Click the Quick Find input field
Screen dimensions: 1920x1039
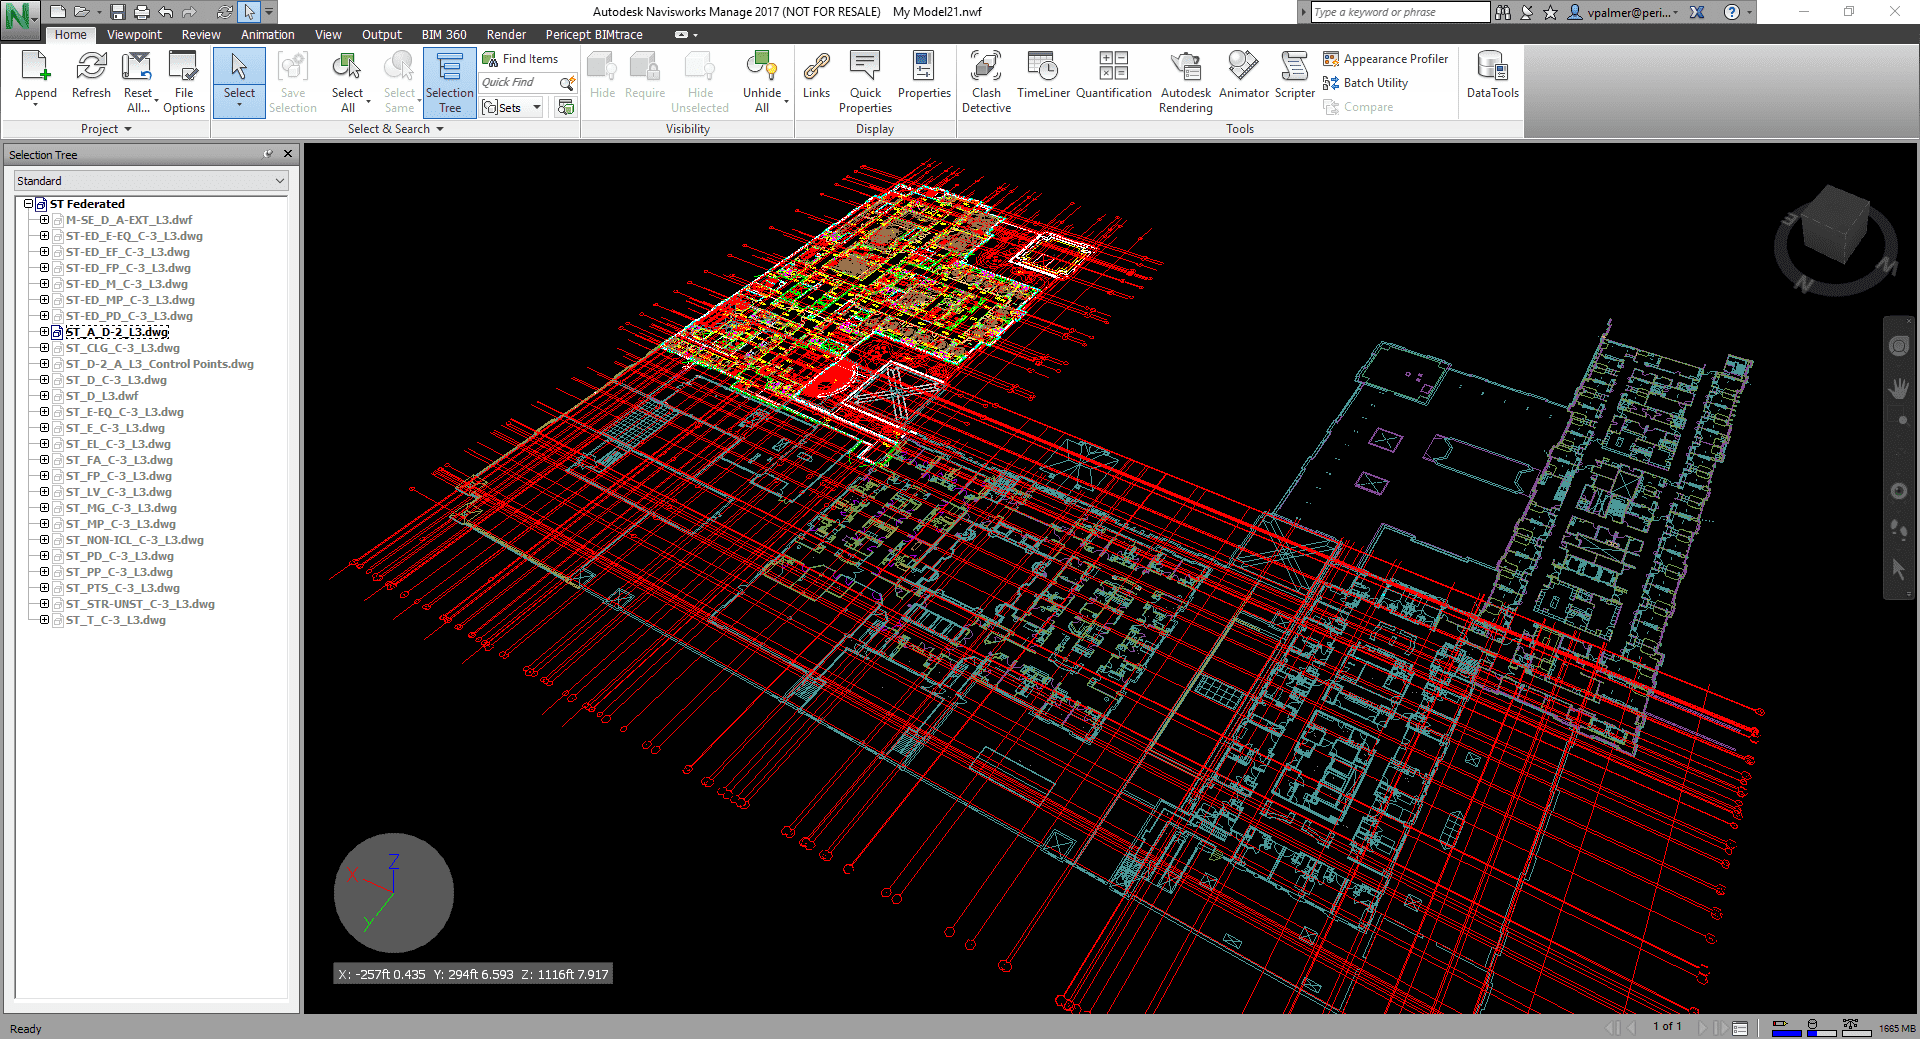tap(519, 83)
